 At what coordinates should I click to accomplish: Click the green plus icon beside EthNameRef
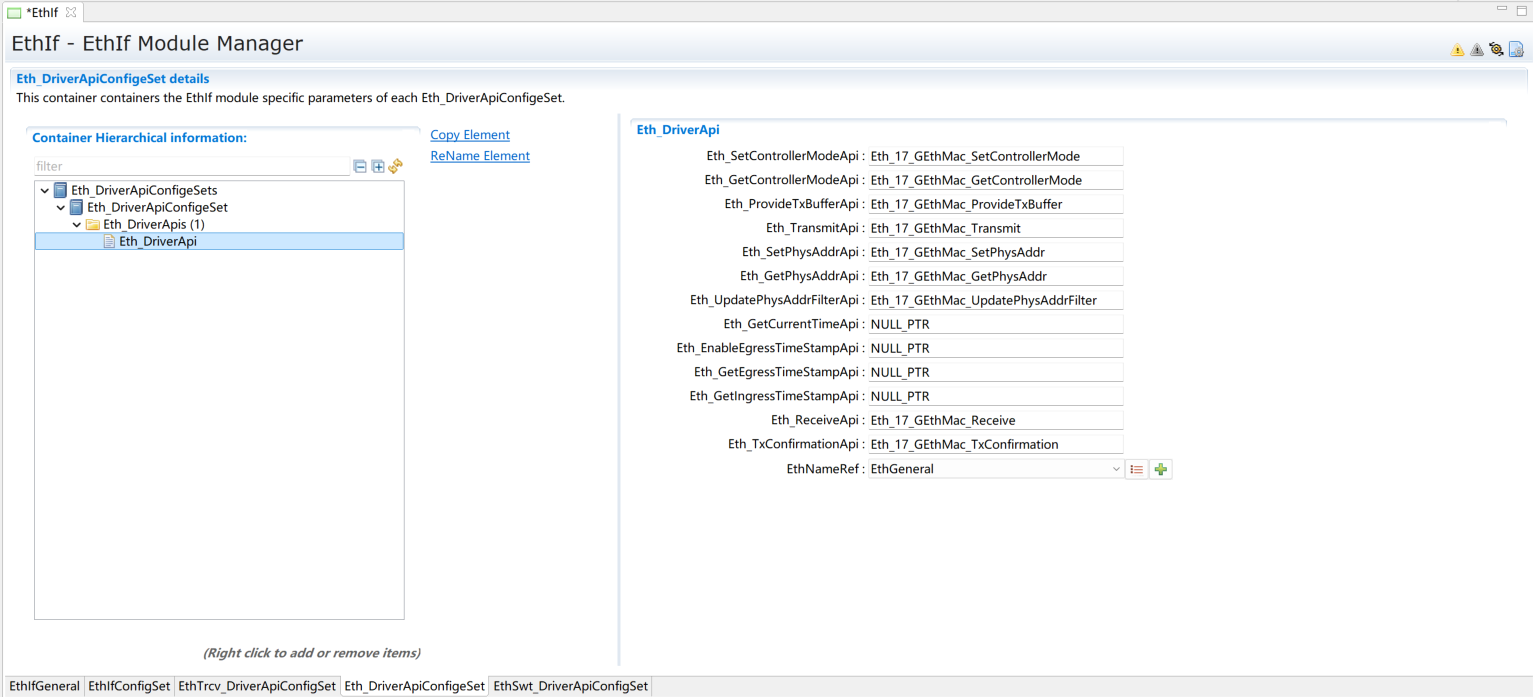pyautogui.click(x=1160, y=469)
